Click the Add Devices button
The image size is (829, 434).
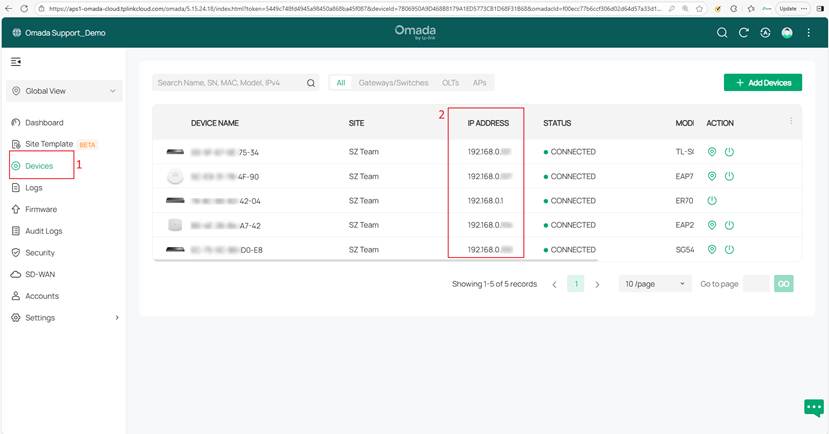tap(762, 83)
